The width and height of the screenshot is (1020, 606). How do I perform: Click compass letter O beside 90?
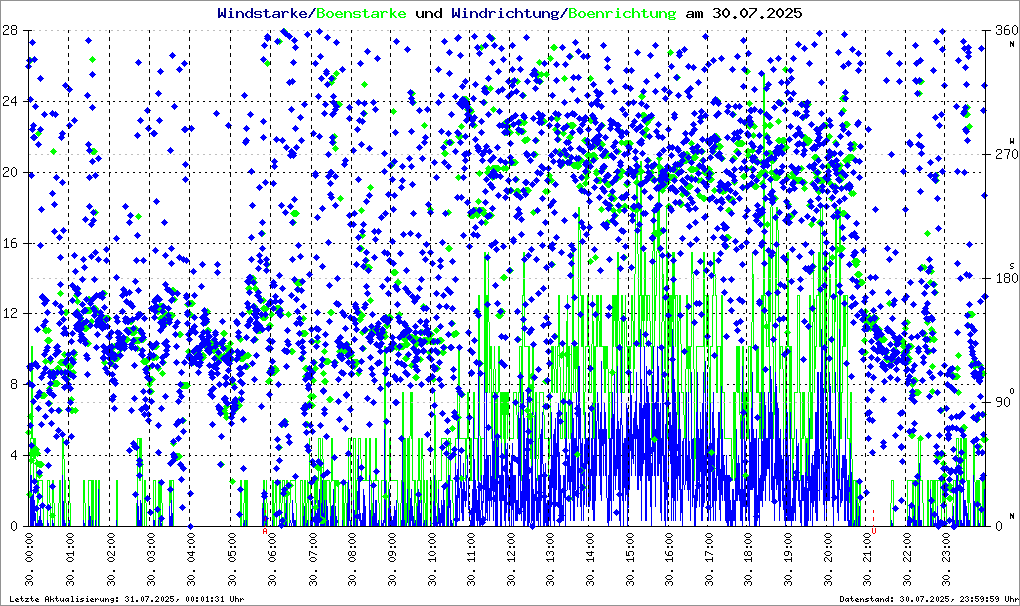point(1012,390)
